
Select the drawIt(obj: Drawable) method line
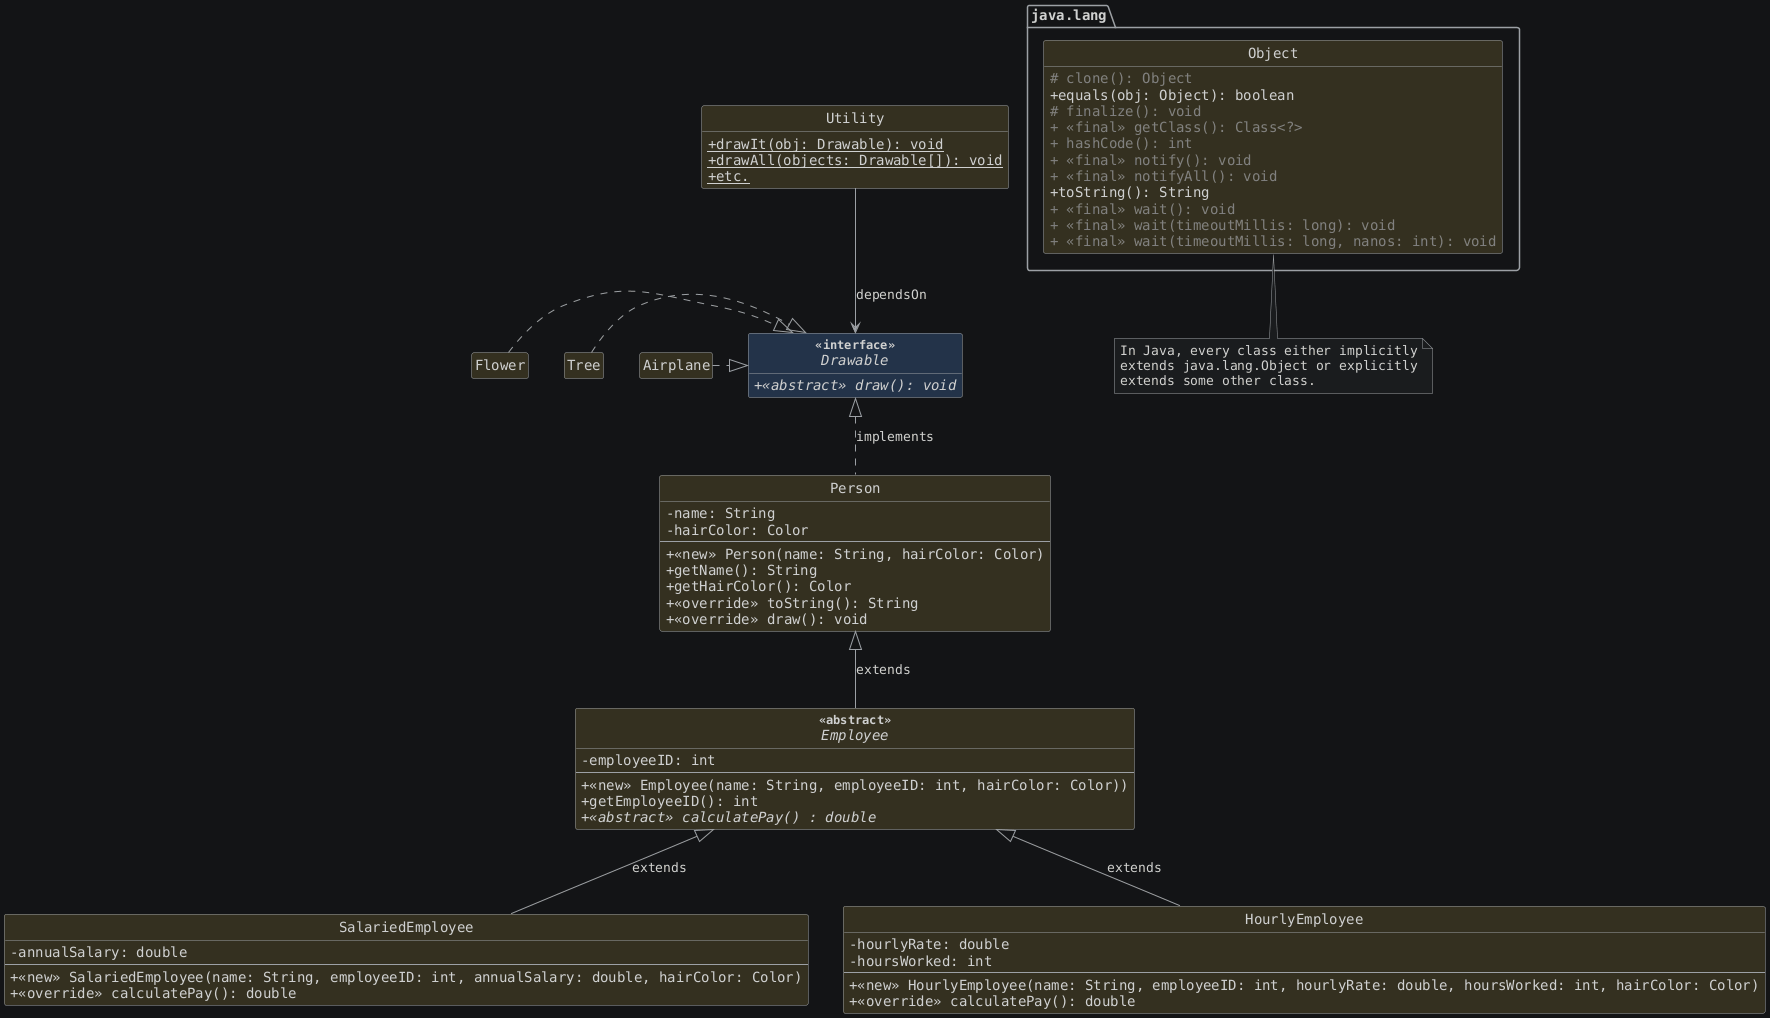click(x=825, y=144)
